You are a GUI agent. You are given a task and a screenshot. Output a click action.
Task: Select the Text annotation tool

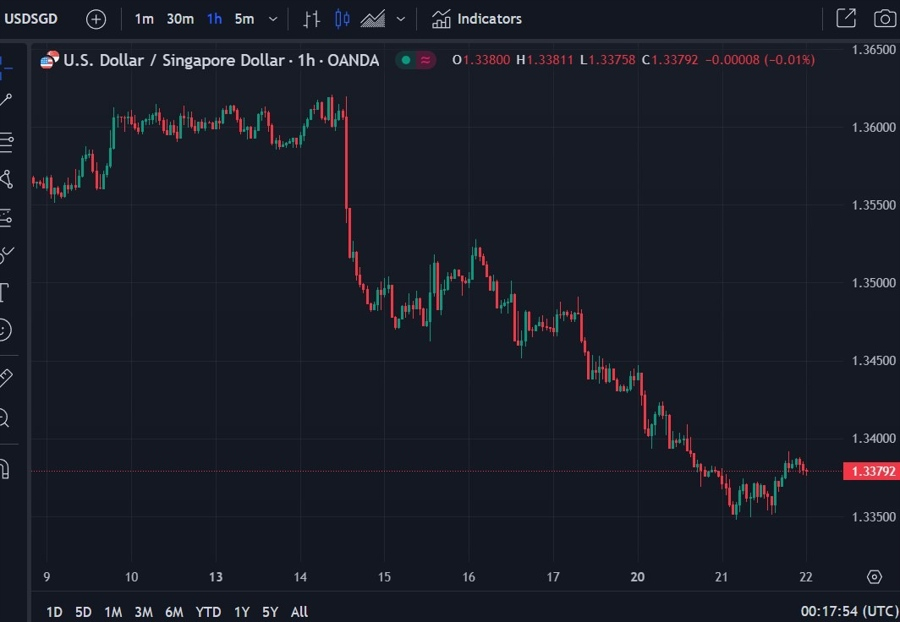5,293
